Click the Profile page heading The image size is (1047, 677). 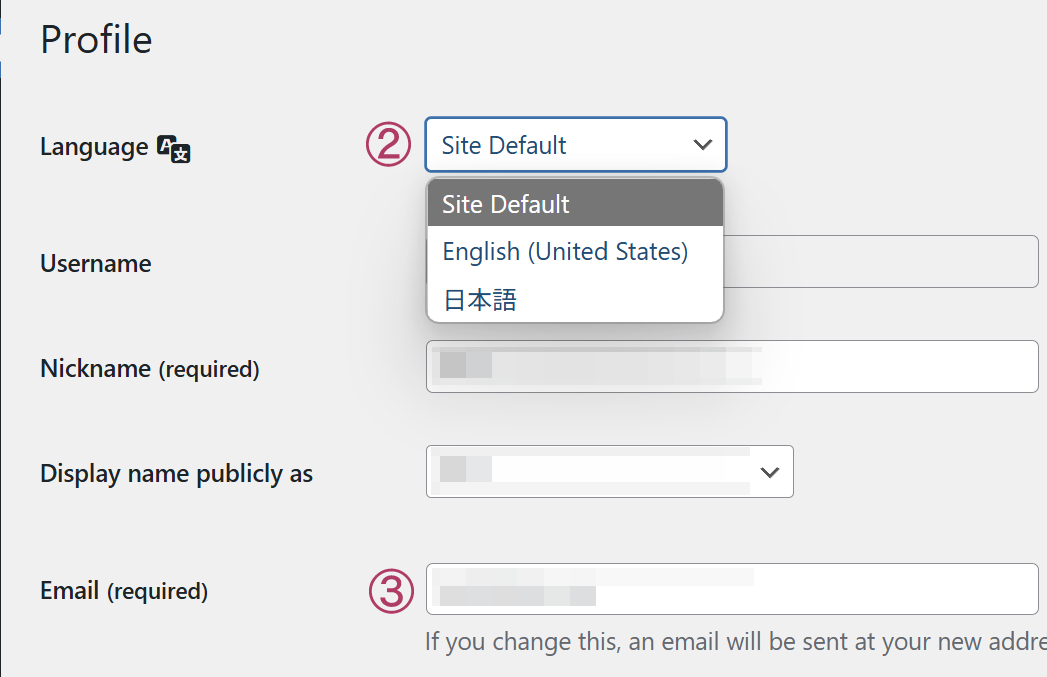pos(95,39)
